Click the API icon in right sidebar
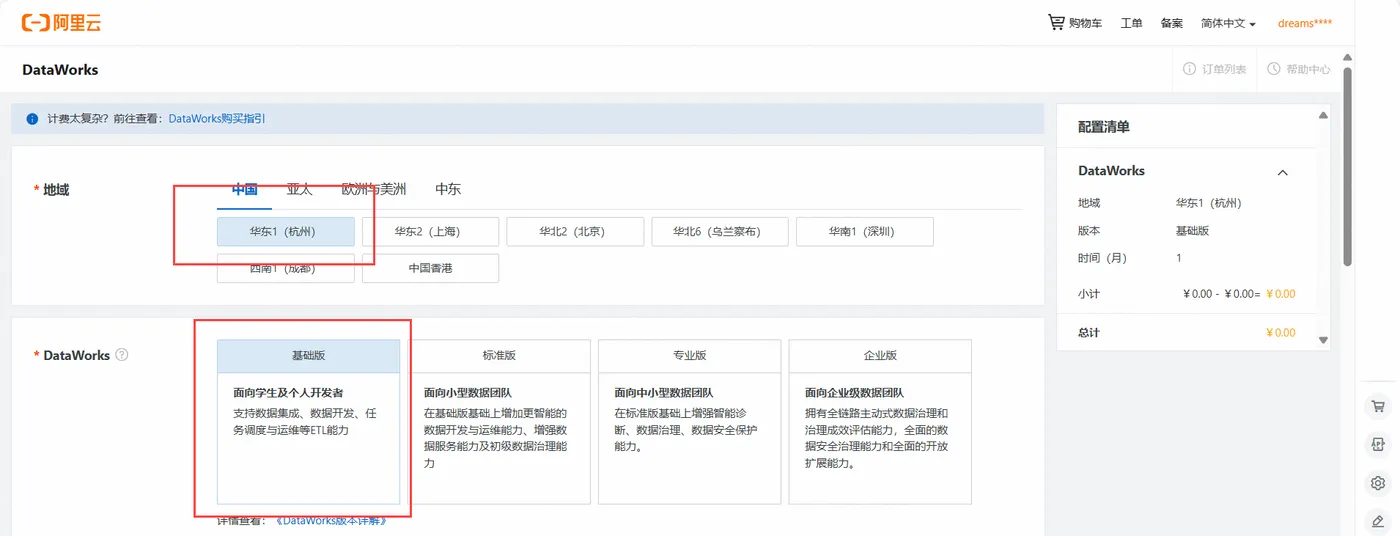This screenshot has height=536, width=1400. click(1378, 445)
